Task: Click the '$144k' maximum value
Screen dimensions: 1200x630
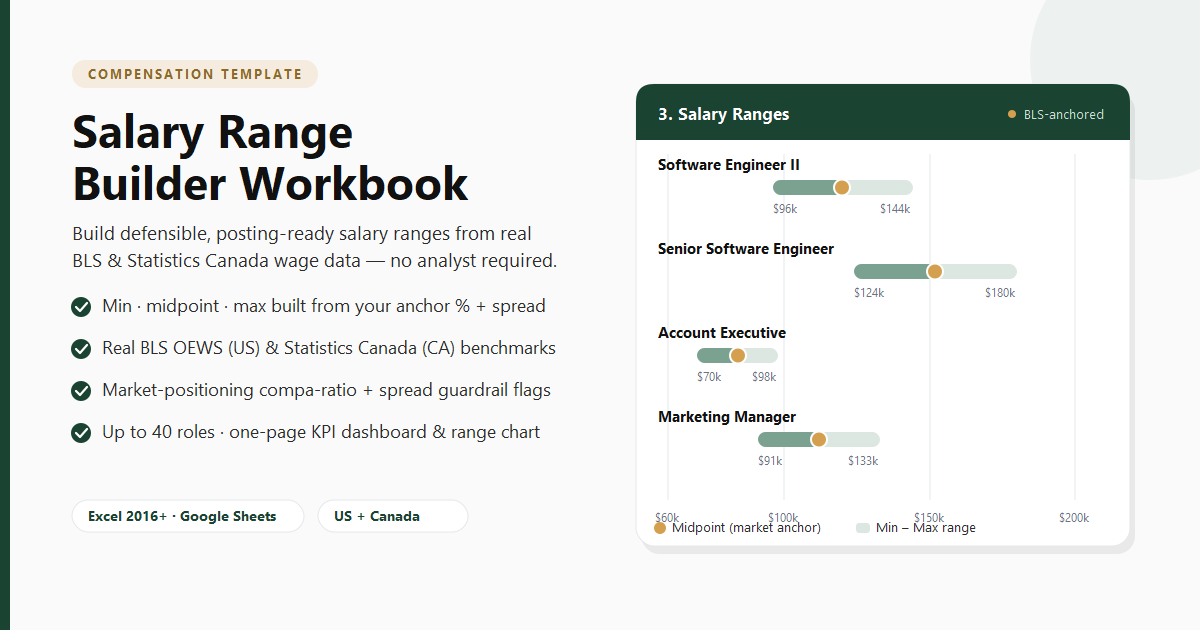Action: pyautogui.click(x=895, y=209)
